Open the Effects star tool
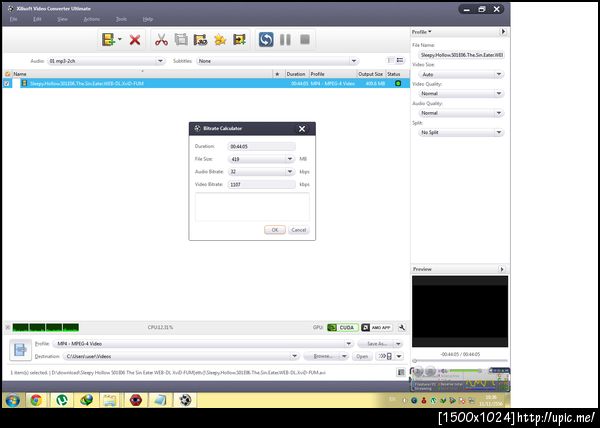 click(x=220, y=39)
